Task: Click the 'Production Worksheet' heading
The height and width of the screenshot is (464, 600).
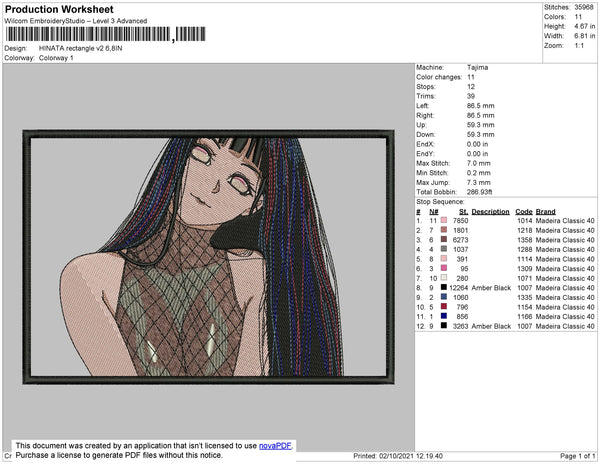Action: pyautogui.click(x=59, y=10)
